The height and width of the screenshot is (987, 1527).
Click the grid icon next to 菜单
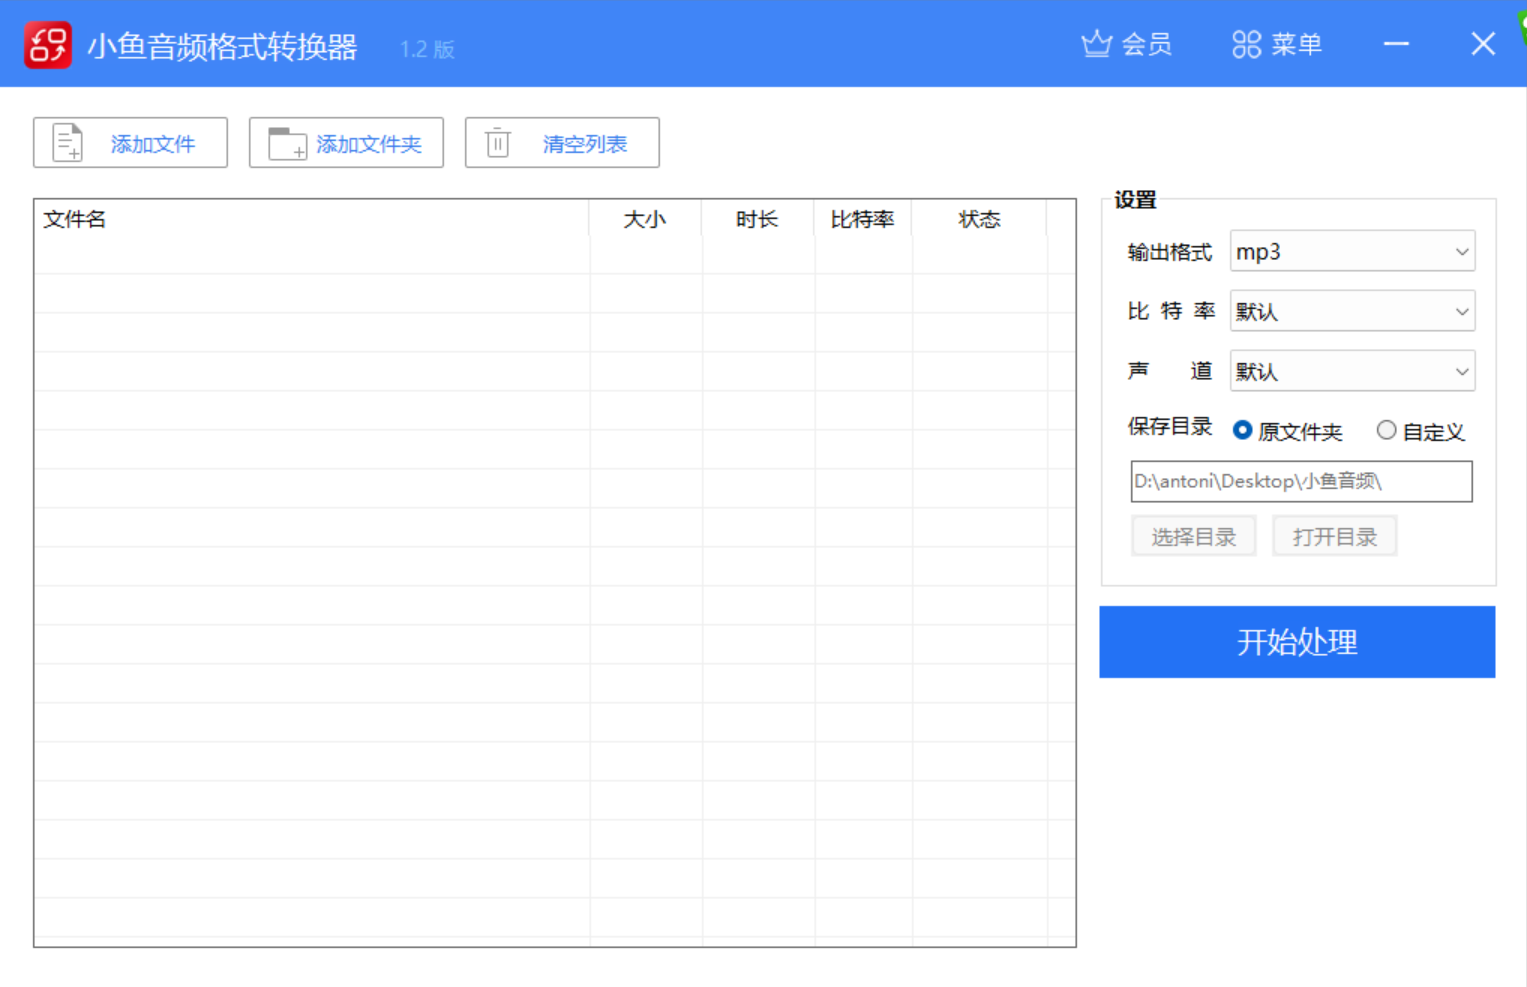(1245, 43)
